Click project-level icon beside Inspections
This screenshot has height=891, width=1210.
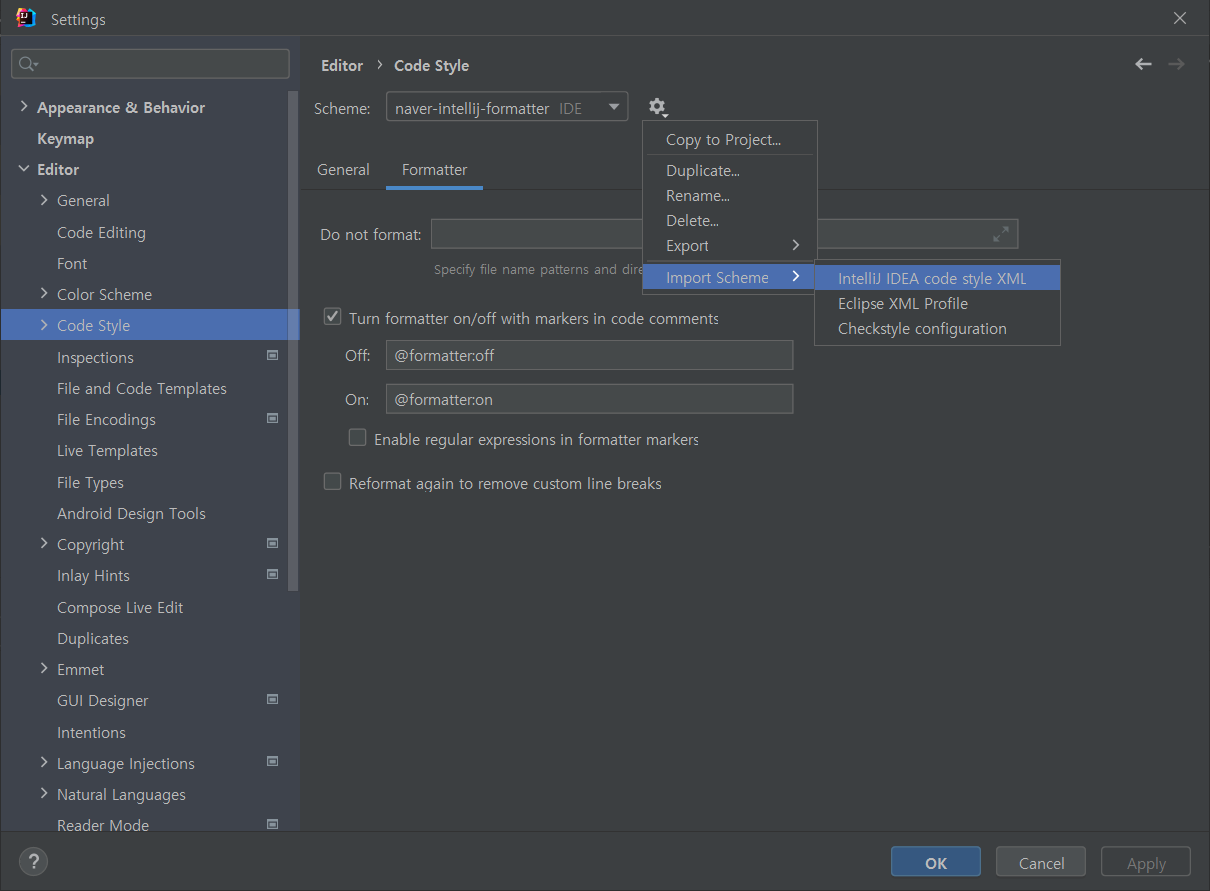pyautogui.click(x=272, y=355)
